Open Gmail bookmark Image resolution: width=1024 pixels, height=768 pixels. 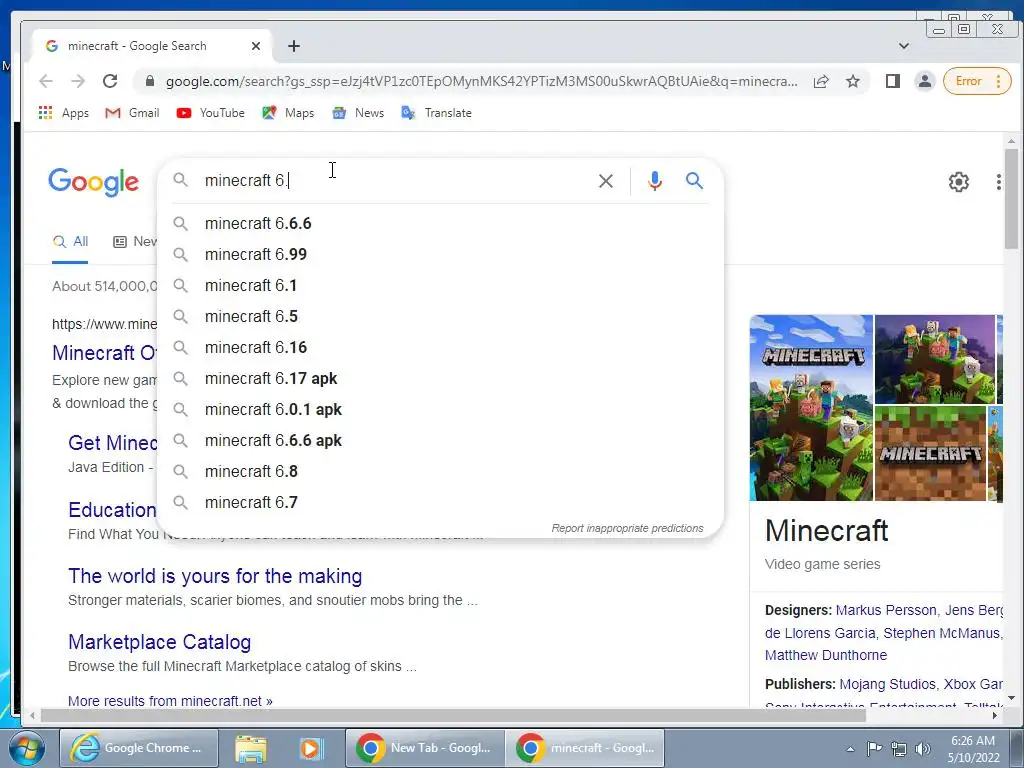coord(132,113)
